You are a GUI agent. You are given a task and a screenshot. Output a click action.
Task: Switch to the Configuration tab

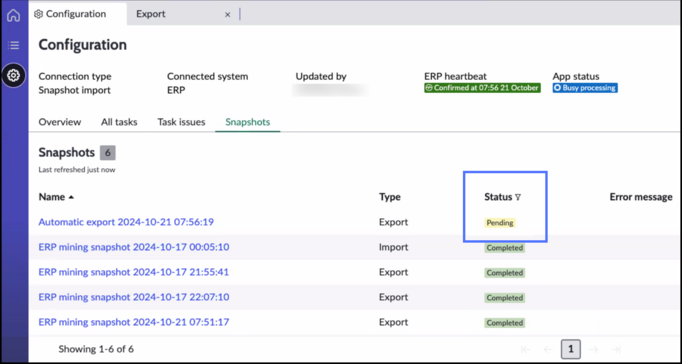pyautogui.click(x=70, y=14)
